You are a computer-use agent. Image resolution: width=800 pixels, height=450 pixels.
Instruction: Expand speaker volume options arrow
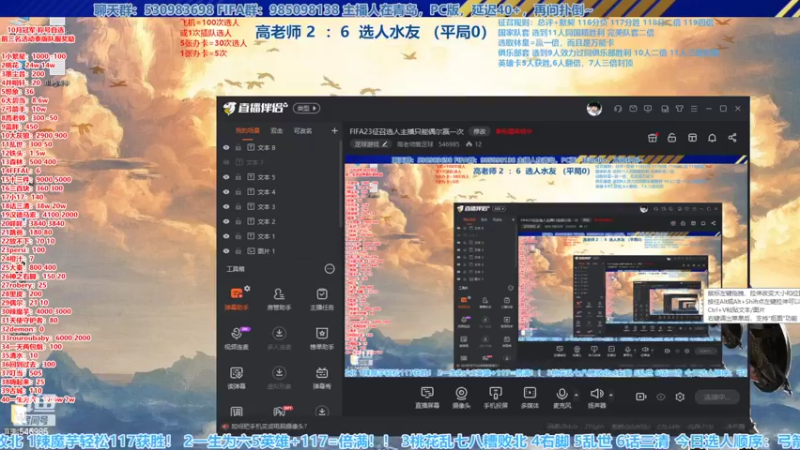pyautogui.click(x=611, y=395)
